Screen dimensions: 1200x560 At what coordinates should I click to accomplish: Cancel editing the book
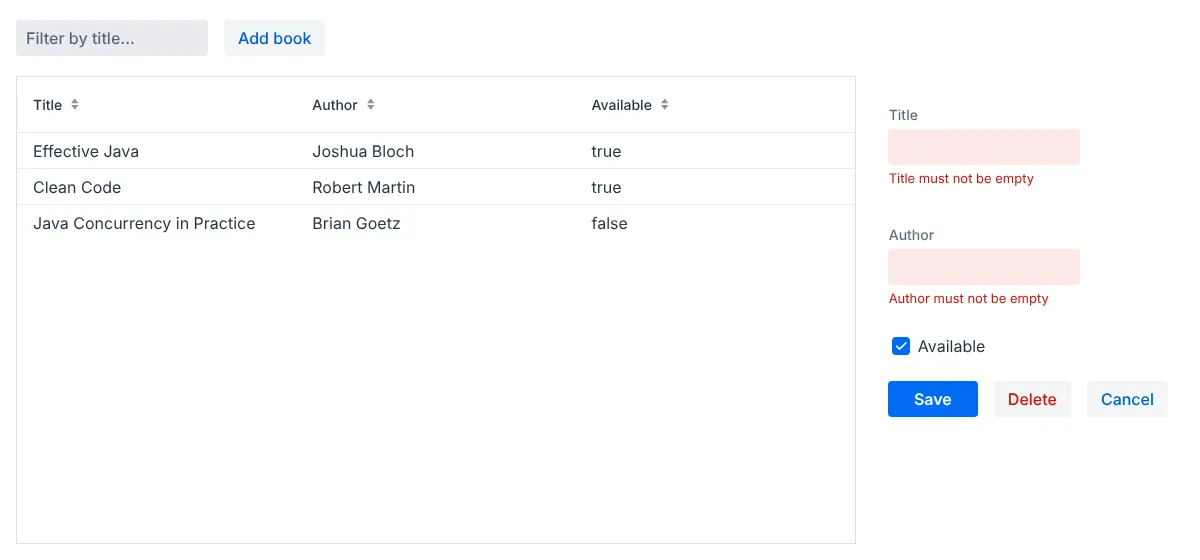click(x=1127, y=399)
